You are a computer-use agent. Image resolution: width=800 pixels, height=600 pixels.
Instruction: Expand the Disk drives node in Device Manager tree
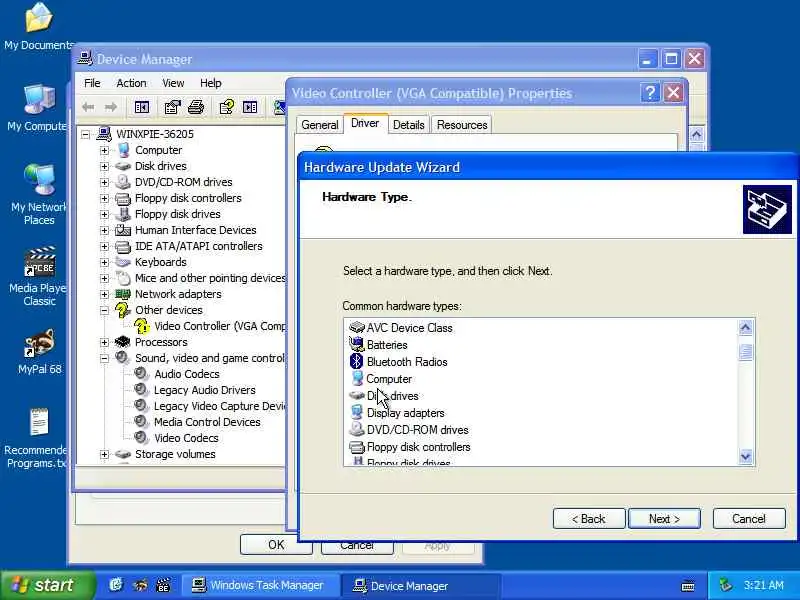104,166
